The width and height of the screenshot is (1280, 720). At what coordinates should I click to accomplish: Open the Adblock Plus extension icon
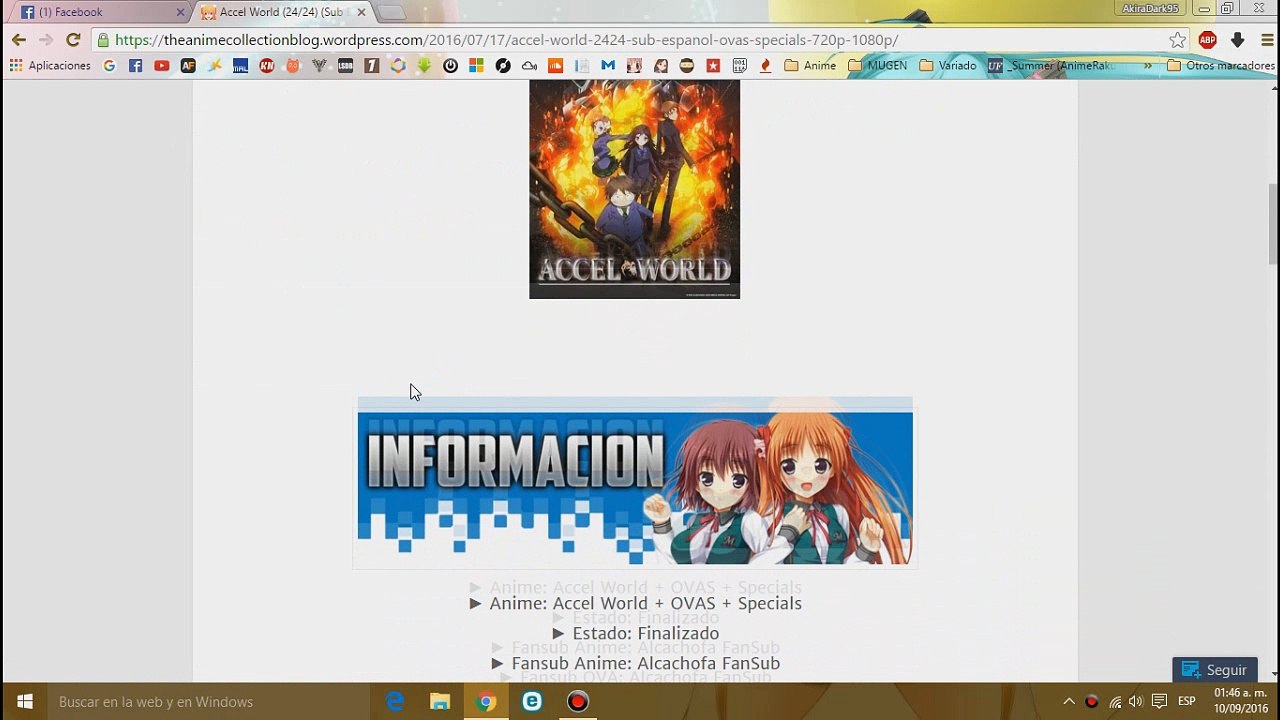click(x=1207, y=40)
